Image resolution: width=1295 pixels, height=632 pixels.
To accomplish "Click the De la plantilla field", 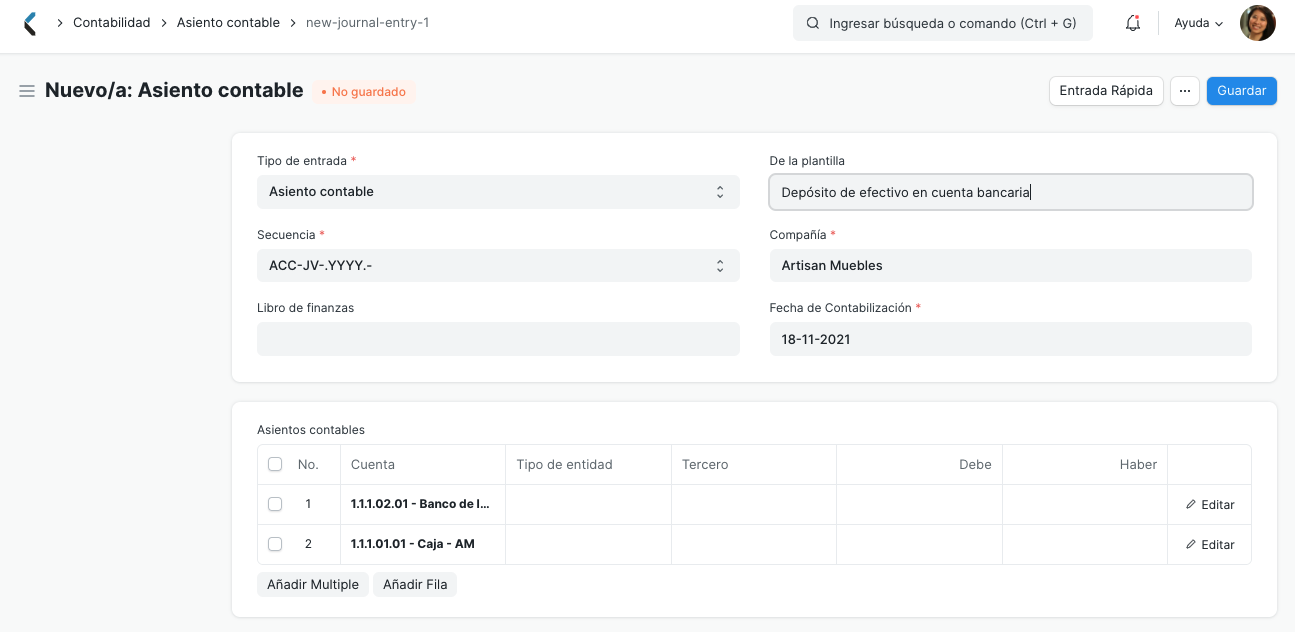I will pos(1011,192).
